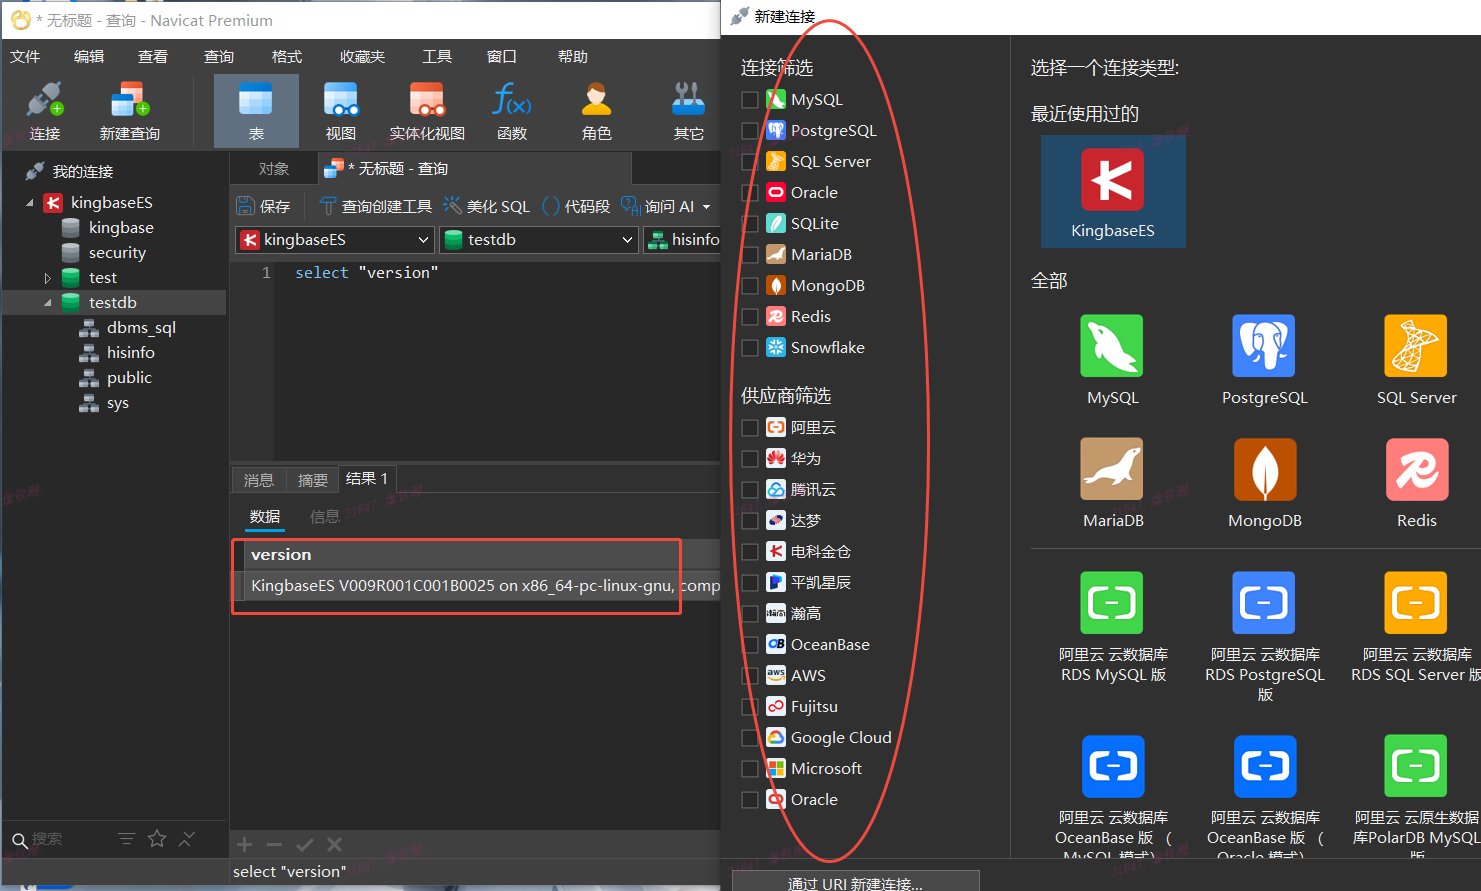Screen dimensions: 1481x891
Task: Click the Connection toolbar icon
Action: (x=45, y=110)
